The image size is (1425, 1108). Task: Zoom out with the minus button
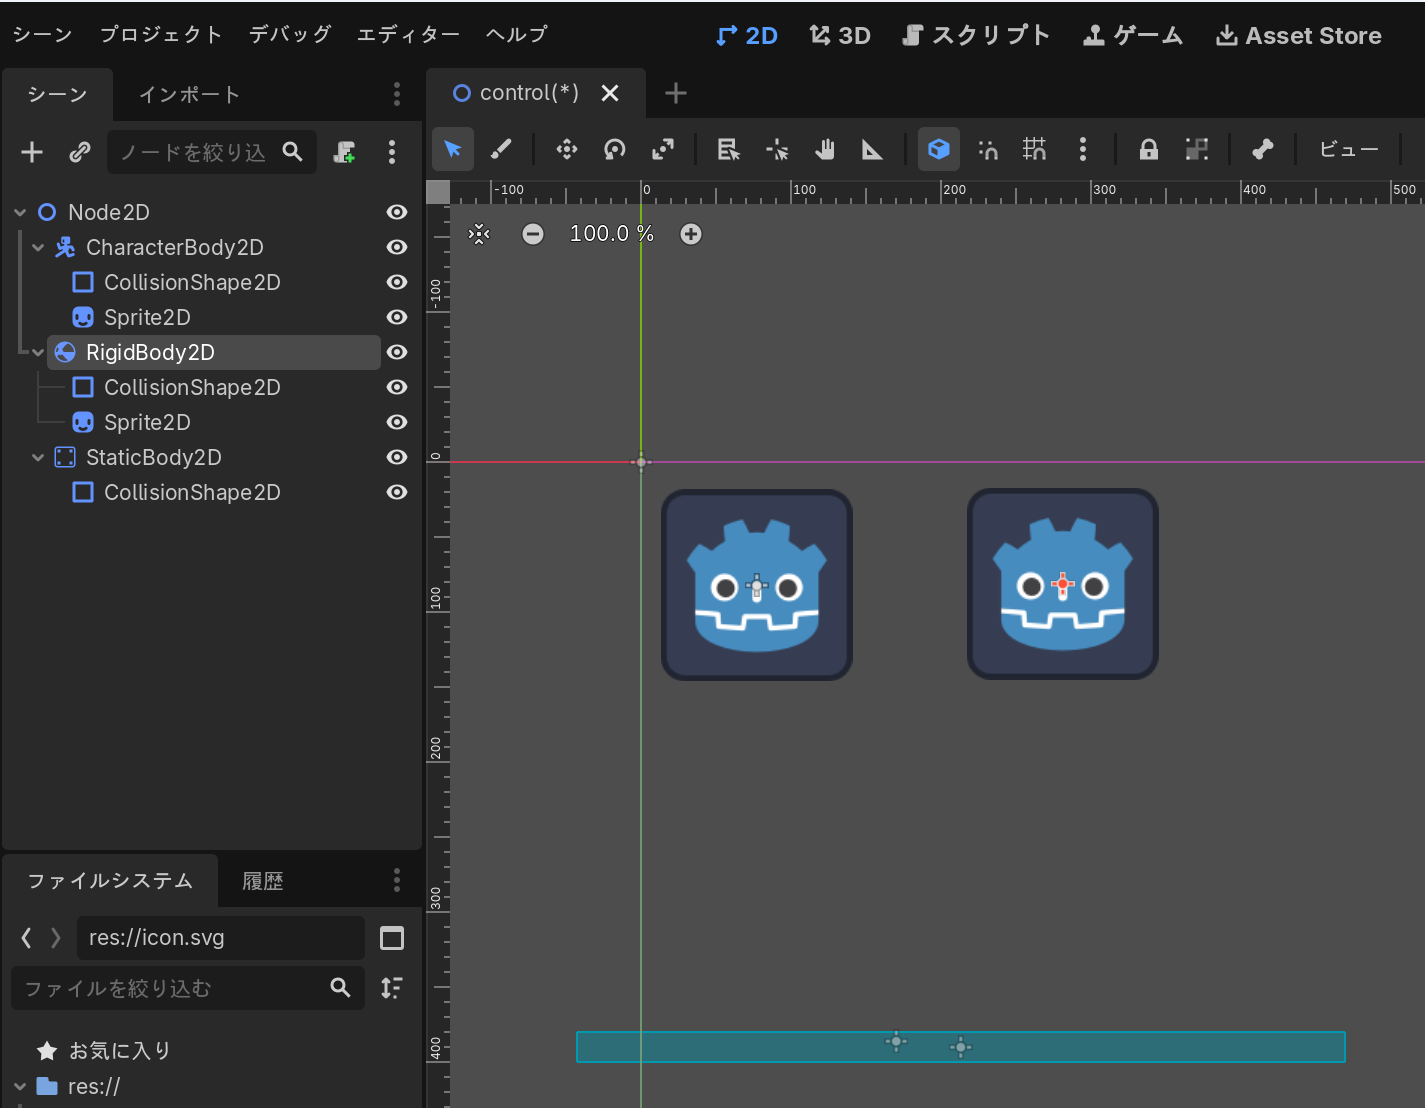(x=533, y=234)
